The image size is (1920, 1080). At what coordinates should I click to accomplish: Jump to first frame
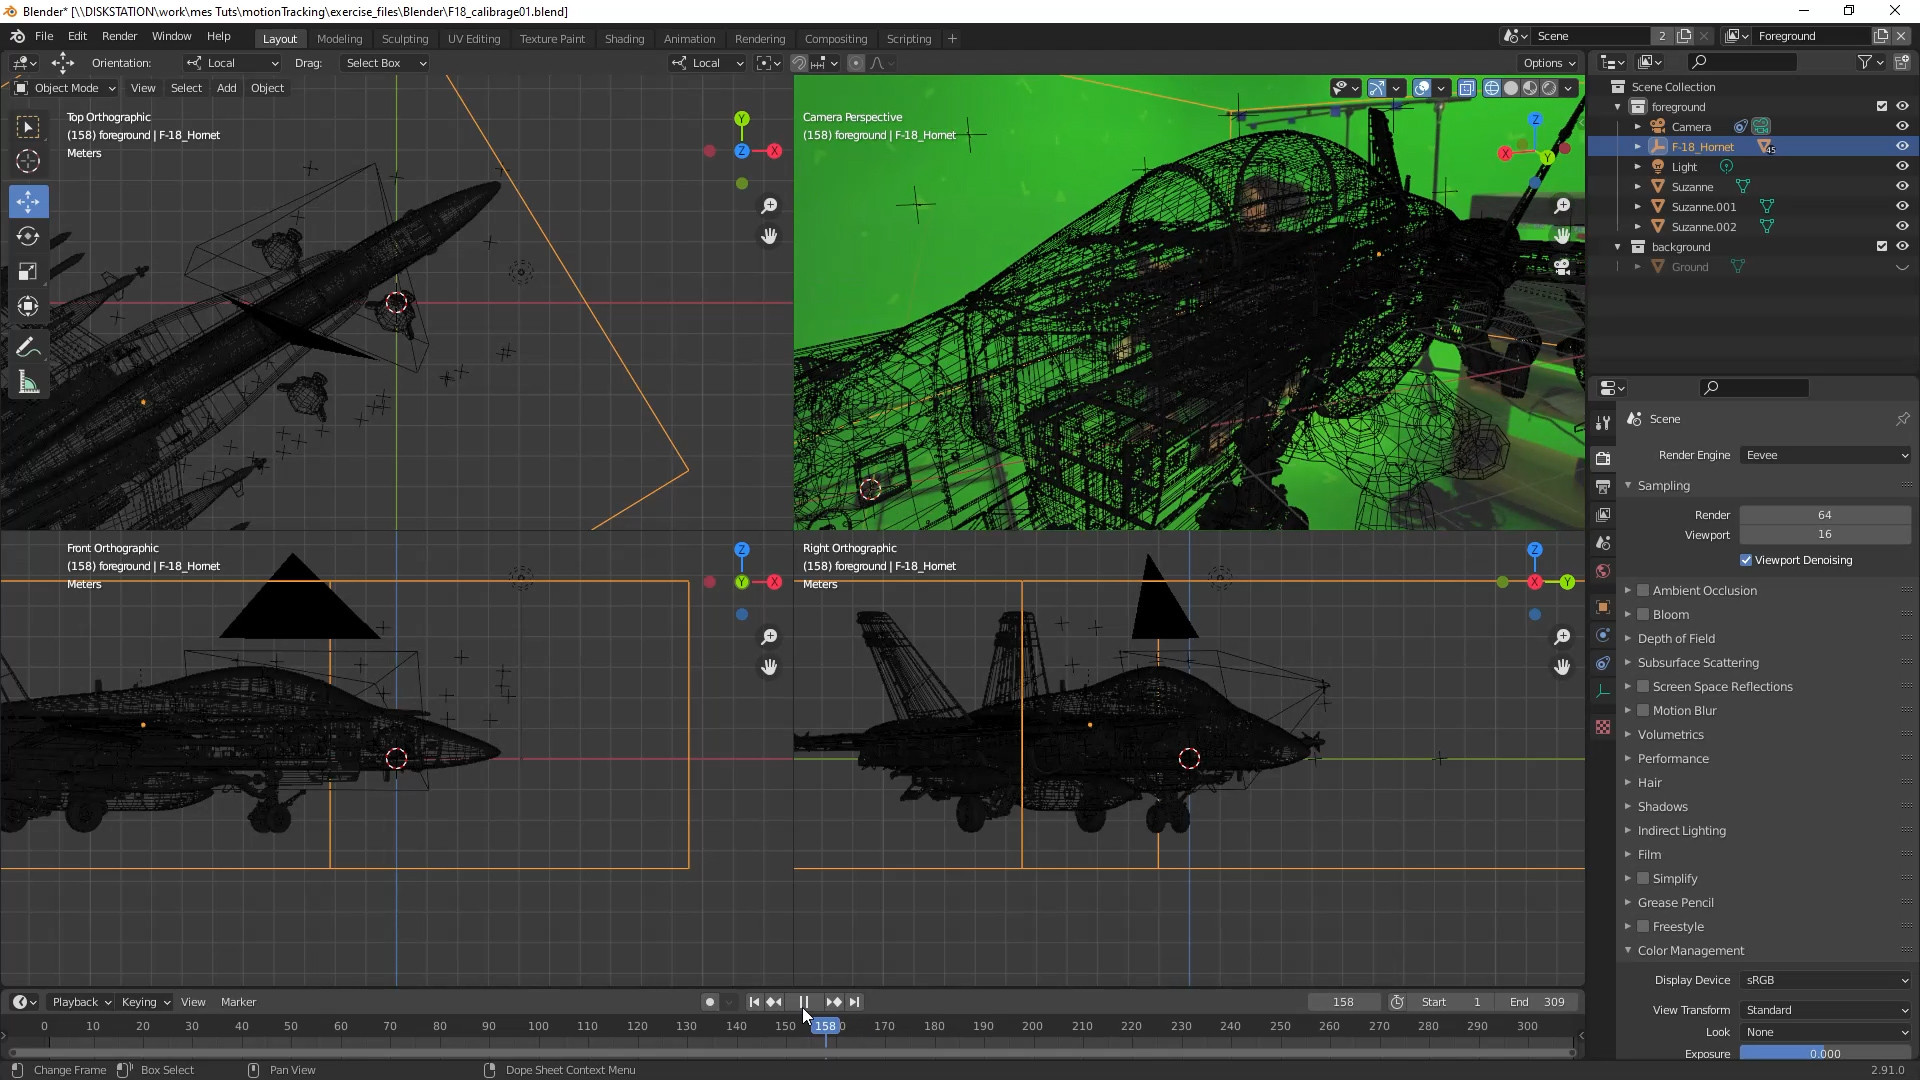click(x=755, y=1002)
